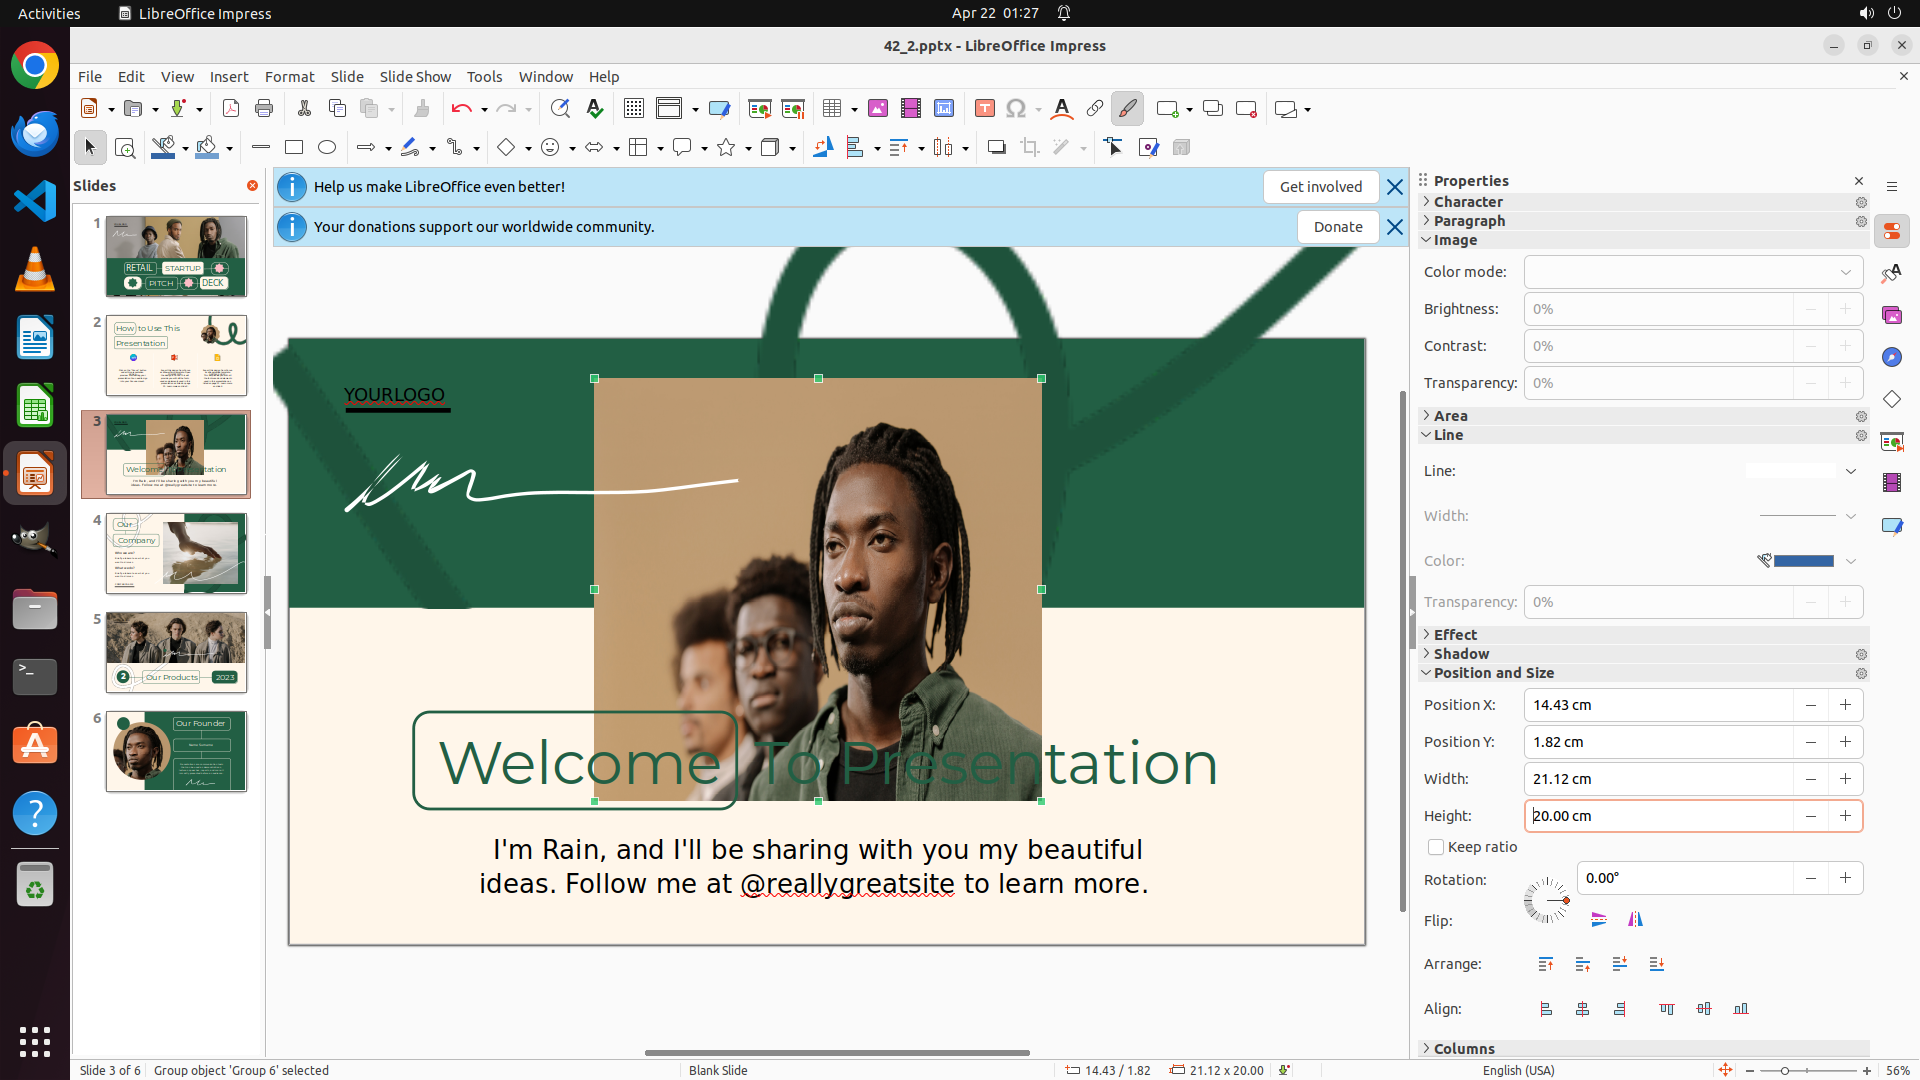Screen dimensions: 1920x1080
Task: Open the Slide Show menu
Action: tap(414, 77)
